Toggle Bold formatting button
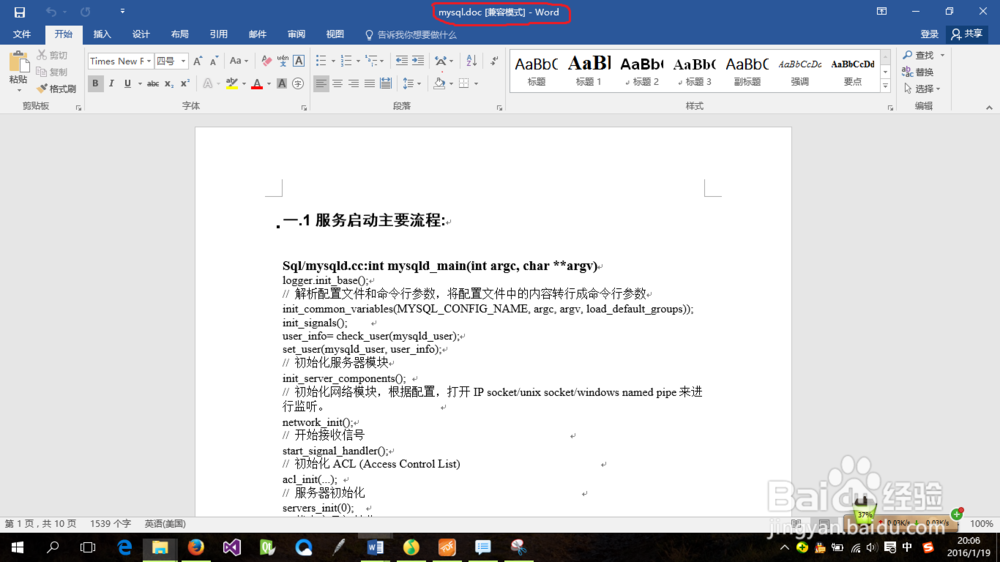 pyautogui.click(x=95, y=84)
